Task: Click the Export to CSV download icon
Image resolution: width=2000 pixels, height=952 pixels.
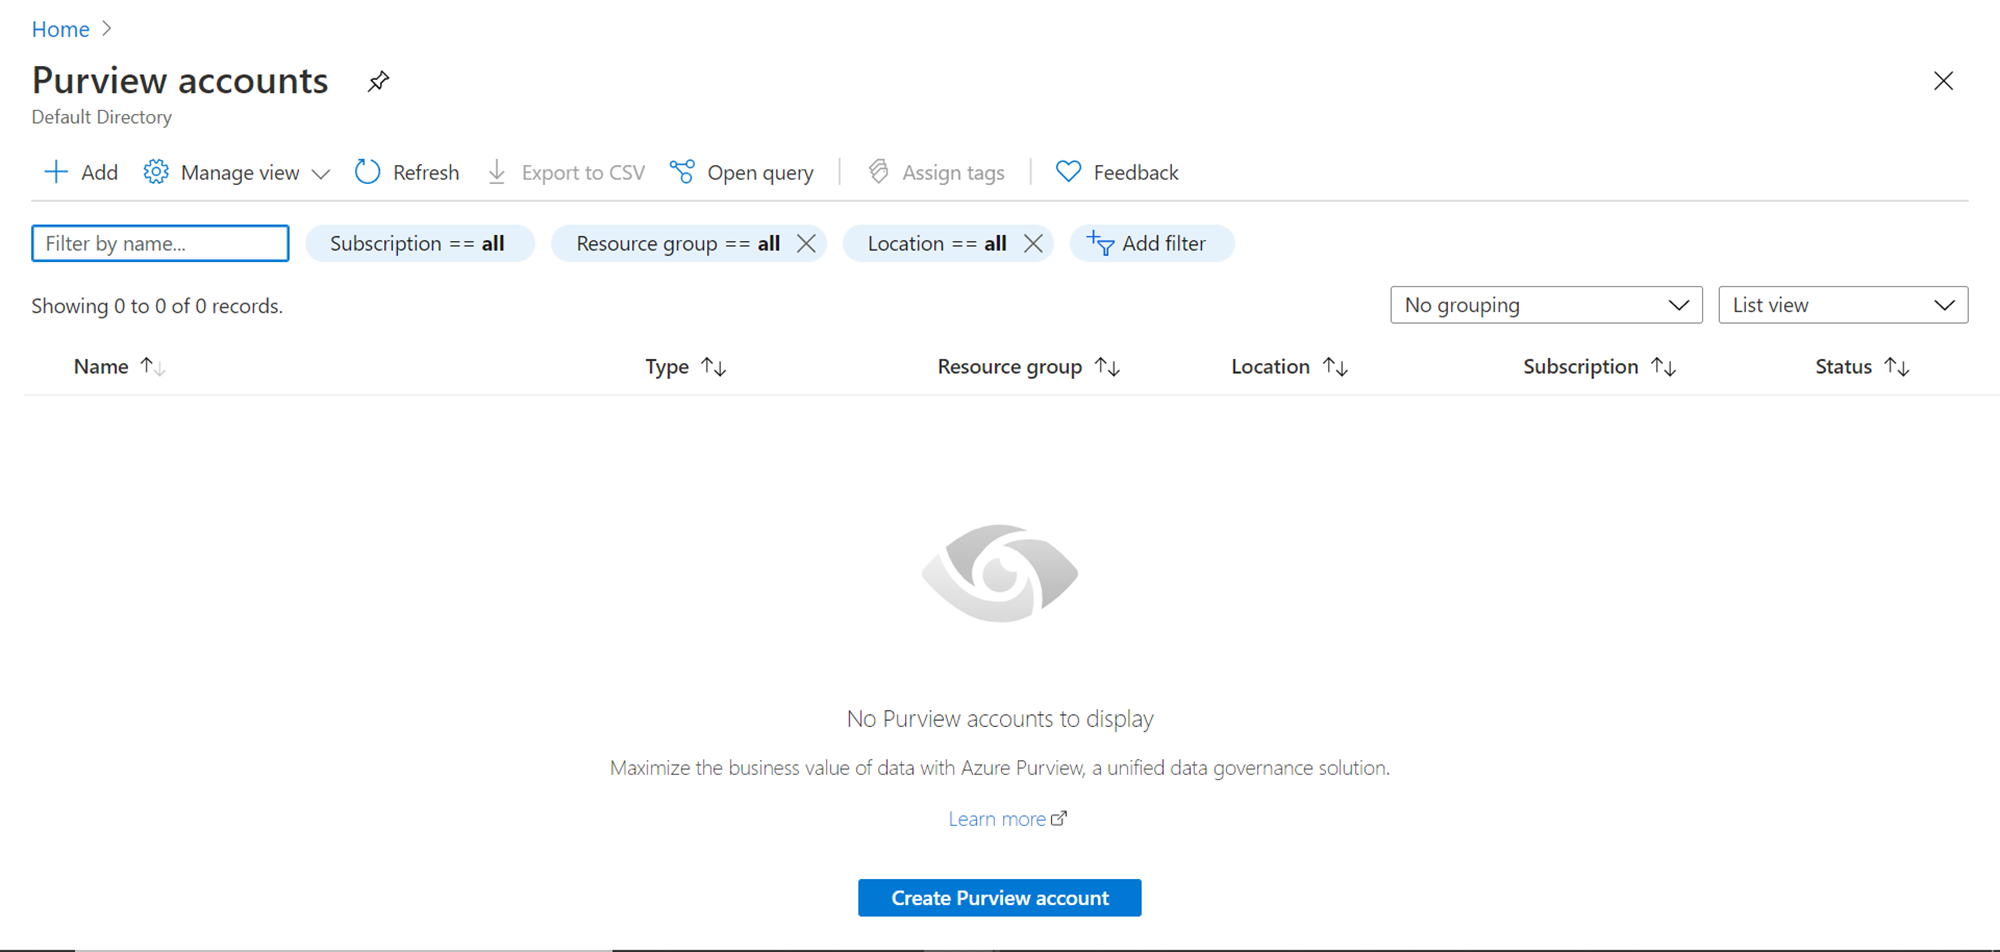Action: click(x=497, y=172)
